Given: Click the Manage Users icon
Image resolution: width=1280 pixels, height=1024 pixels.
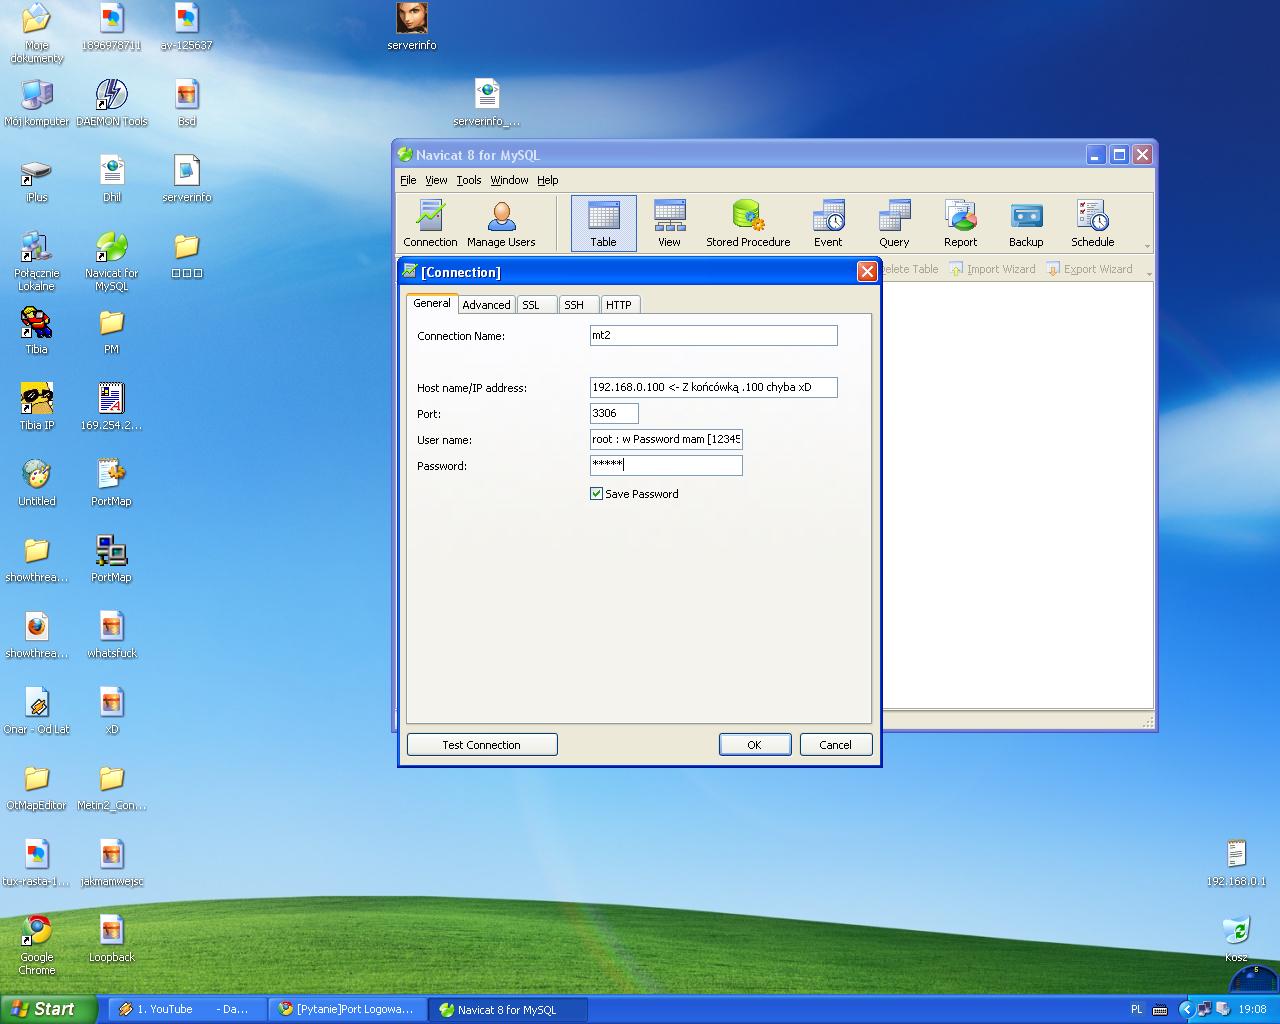Looking at the screenshot, I should pos(501,223).
